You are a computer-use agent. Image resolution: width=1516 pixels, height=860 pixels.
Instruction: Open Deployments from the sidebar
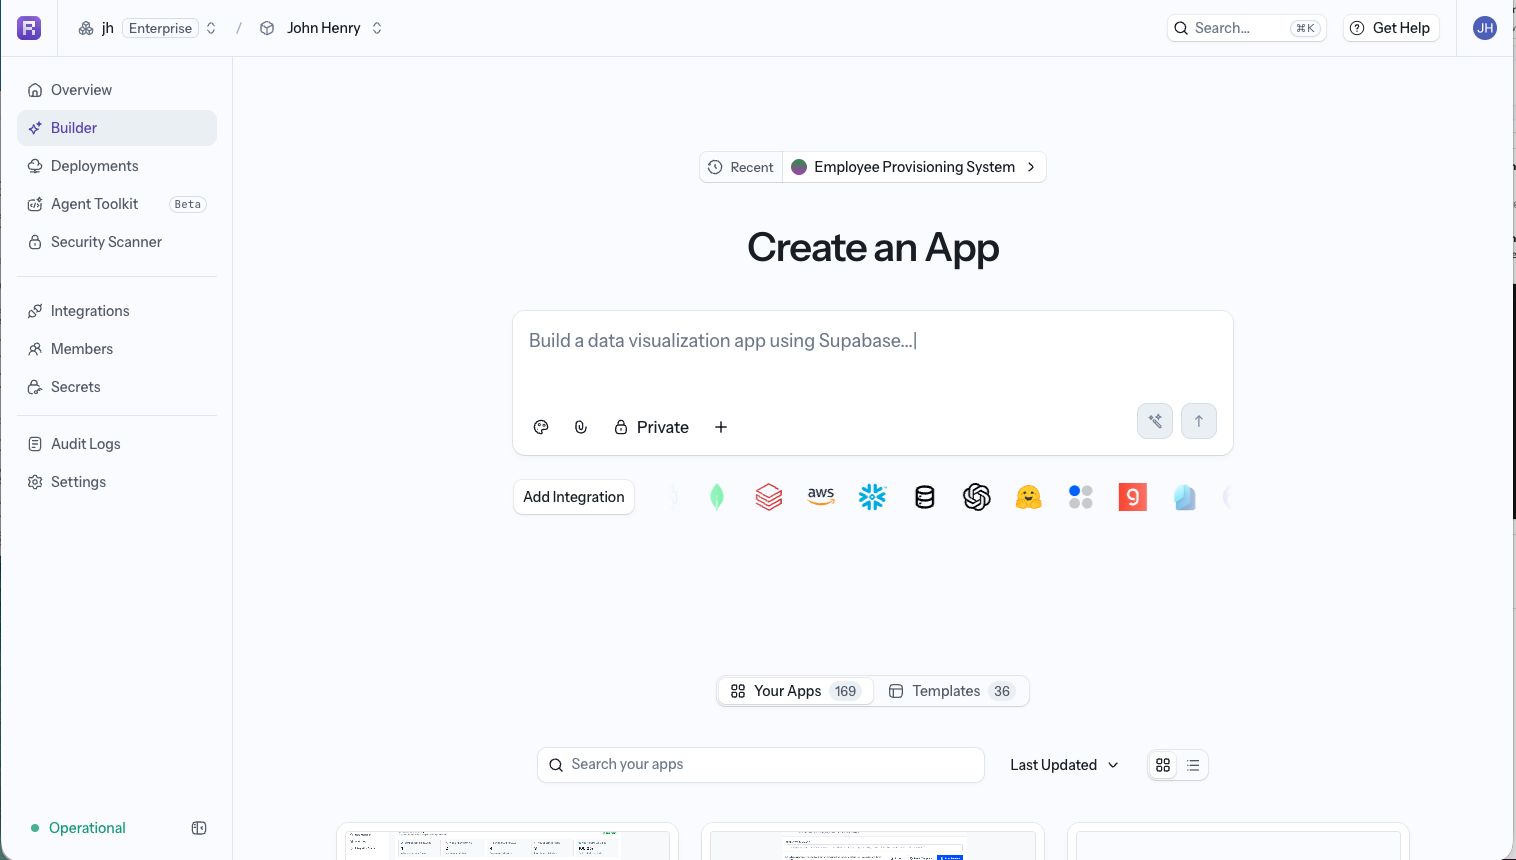pyautogui.click(x=117, y=166)
